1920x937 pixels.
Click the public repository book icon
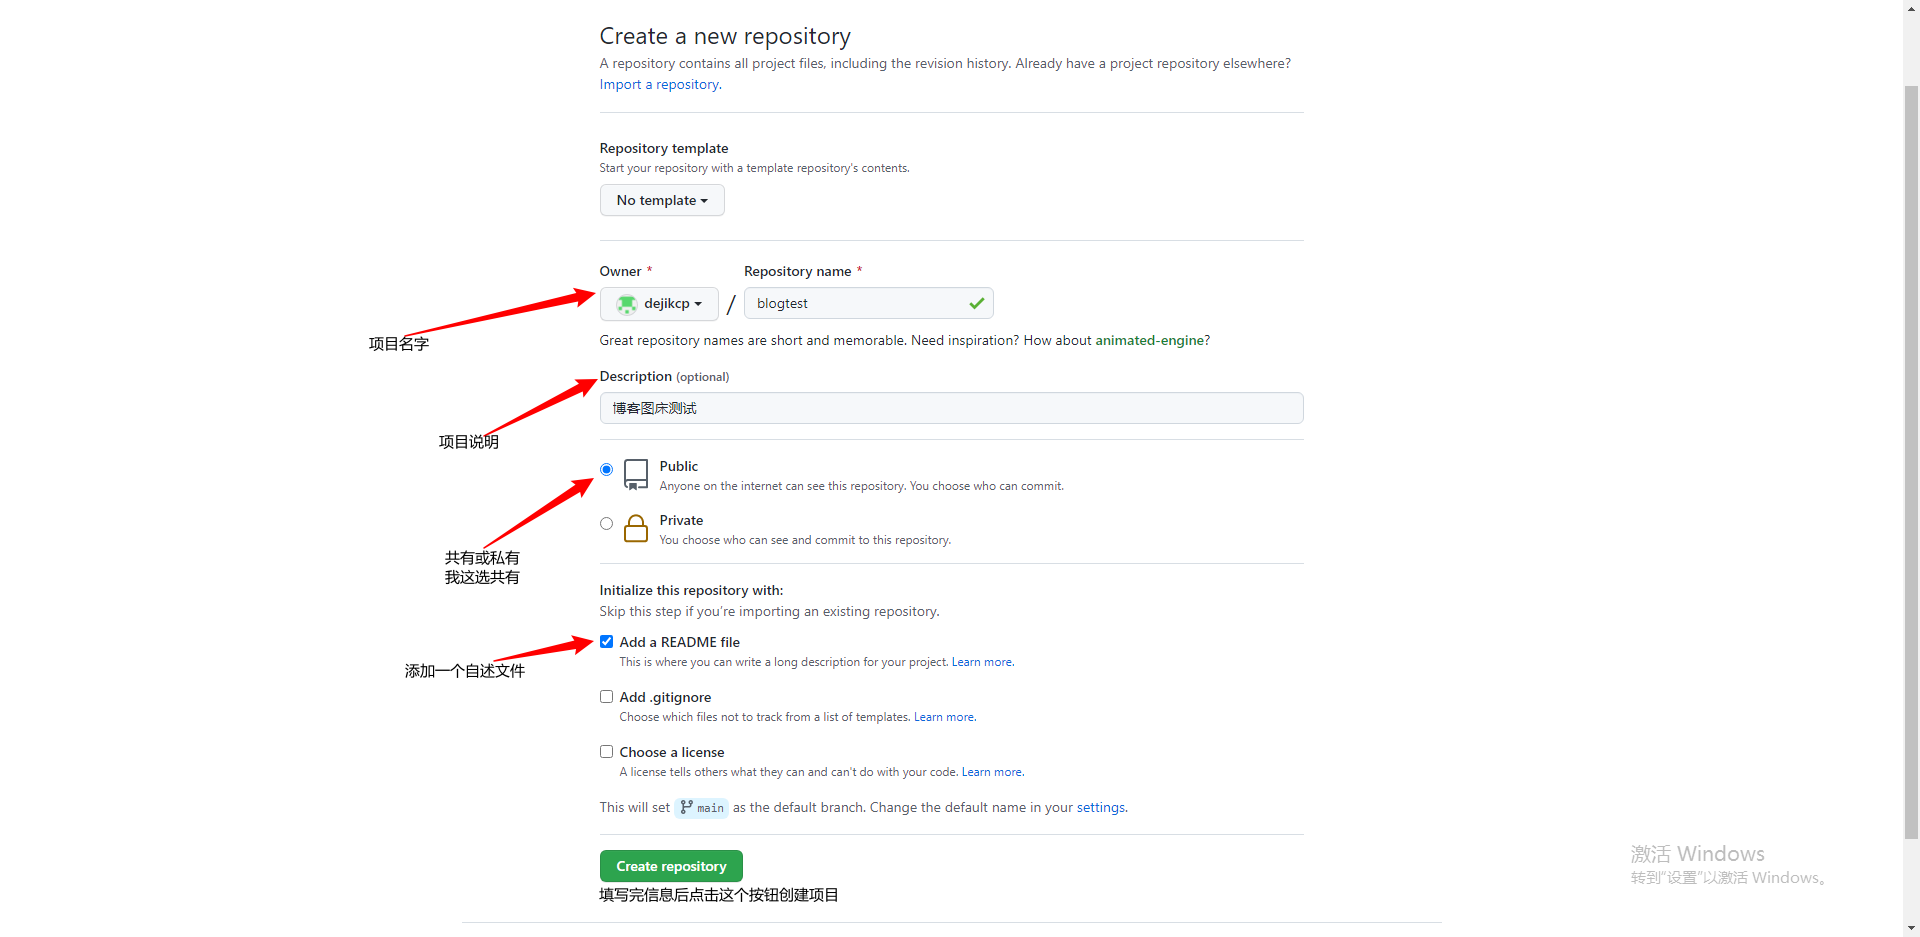pos(636,474)
